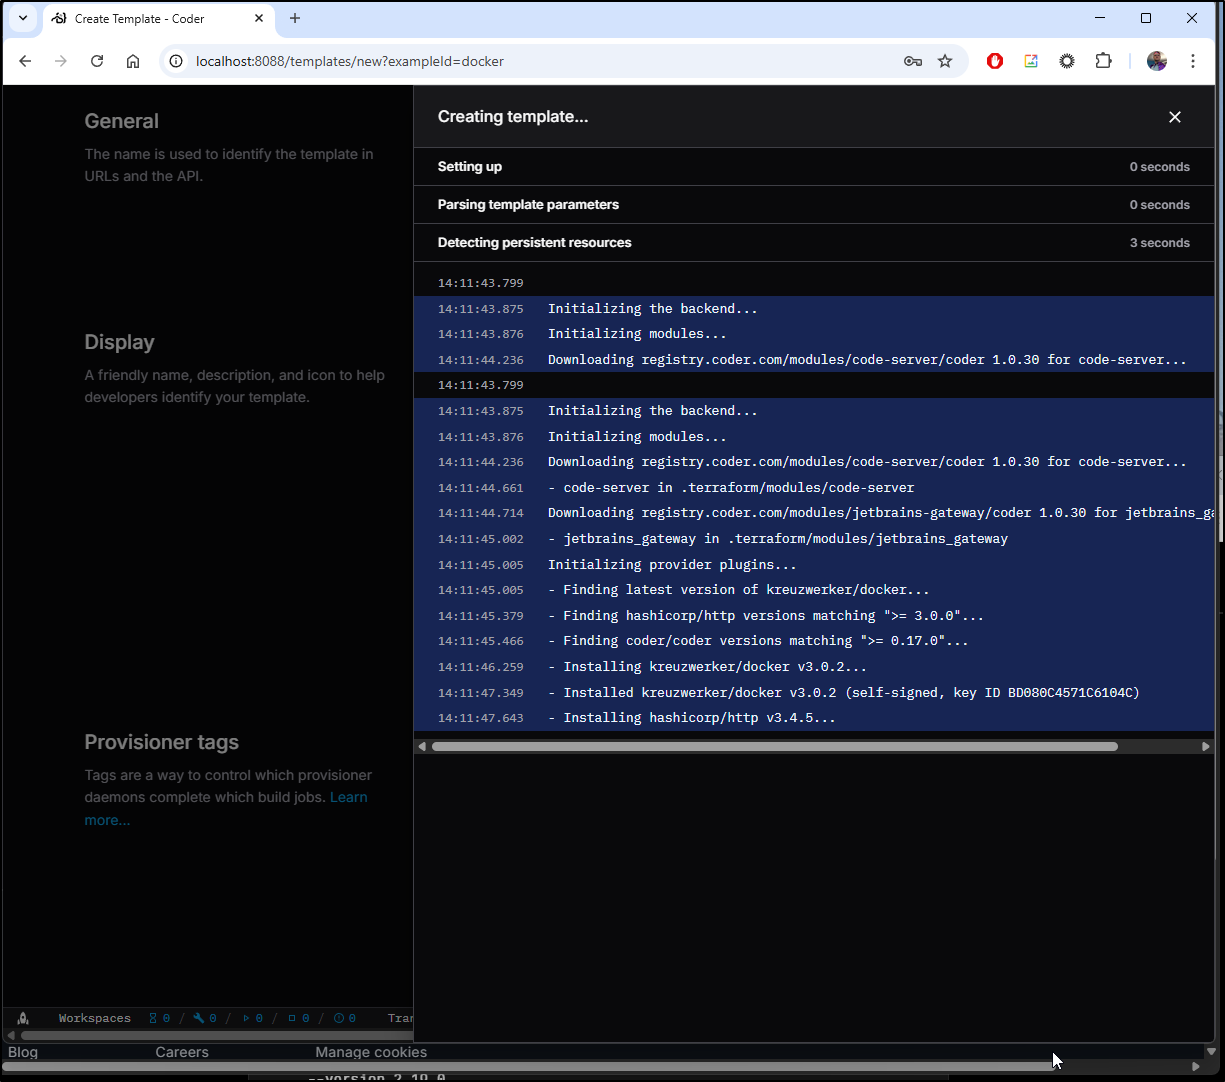This screenshot has height=1082, width=1225.
Task: Open the Extensions puzzle menu
Action: (1103, 61)
